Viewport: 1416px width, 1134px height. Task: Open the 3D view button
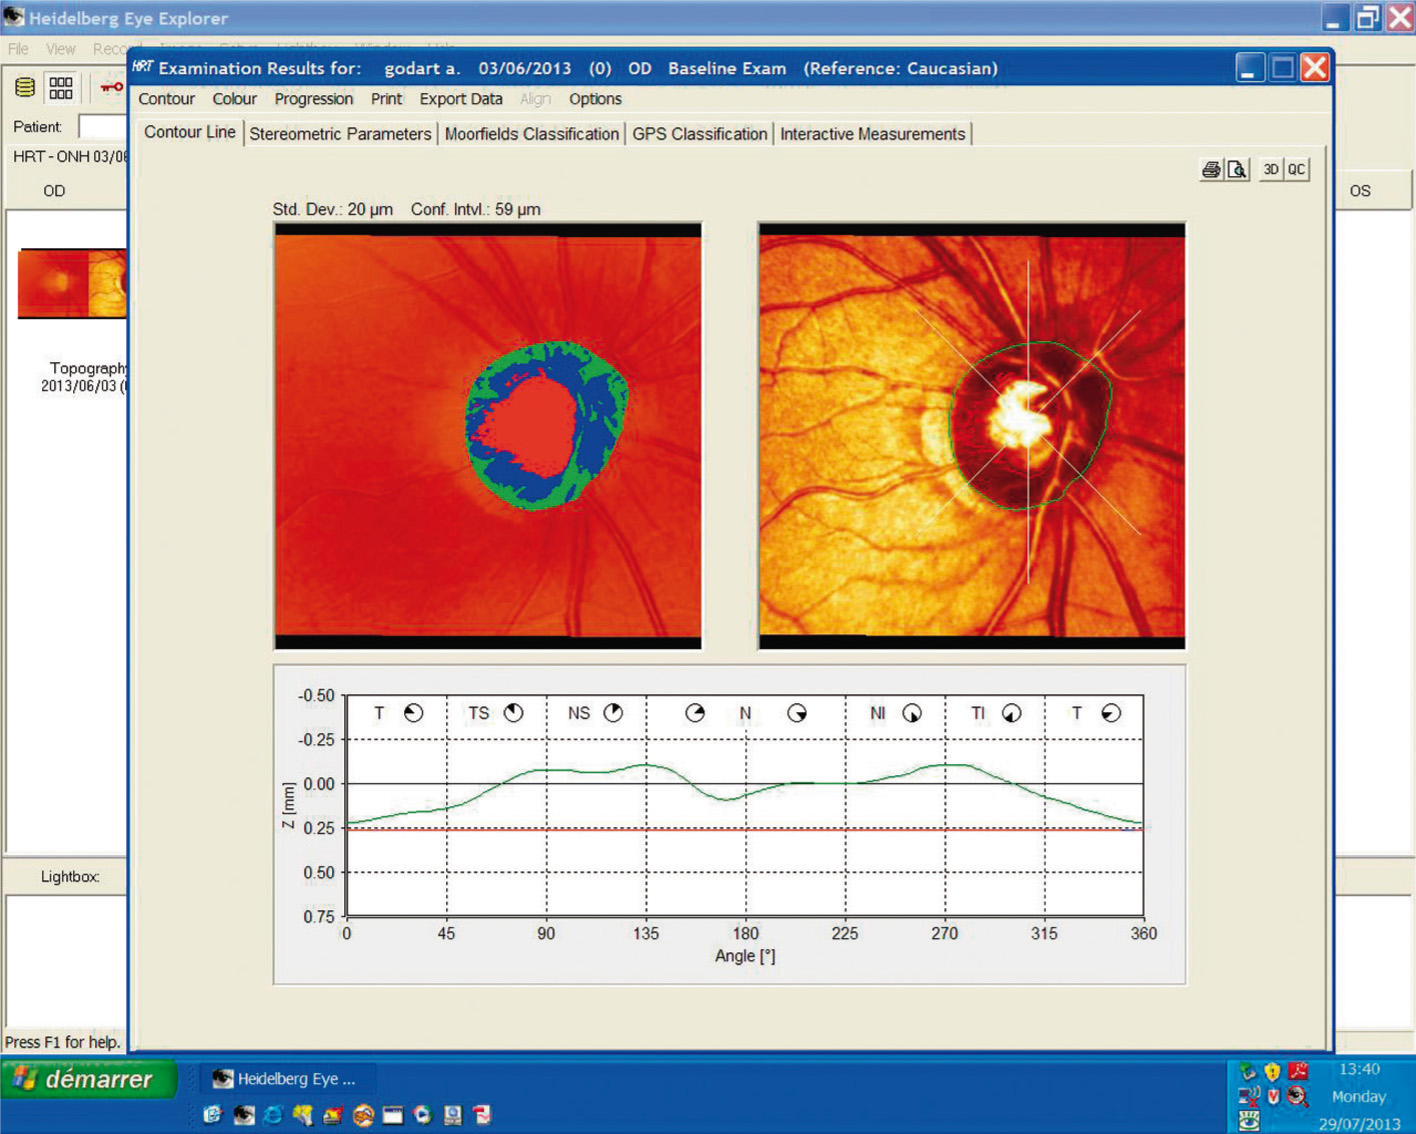(x=1270, y=170)
